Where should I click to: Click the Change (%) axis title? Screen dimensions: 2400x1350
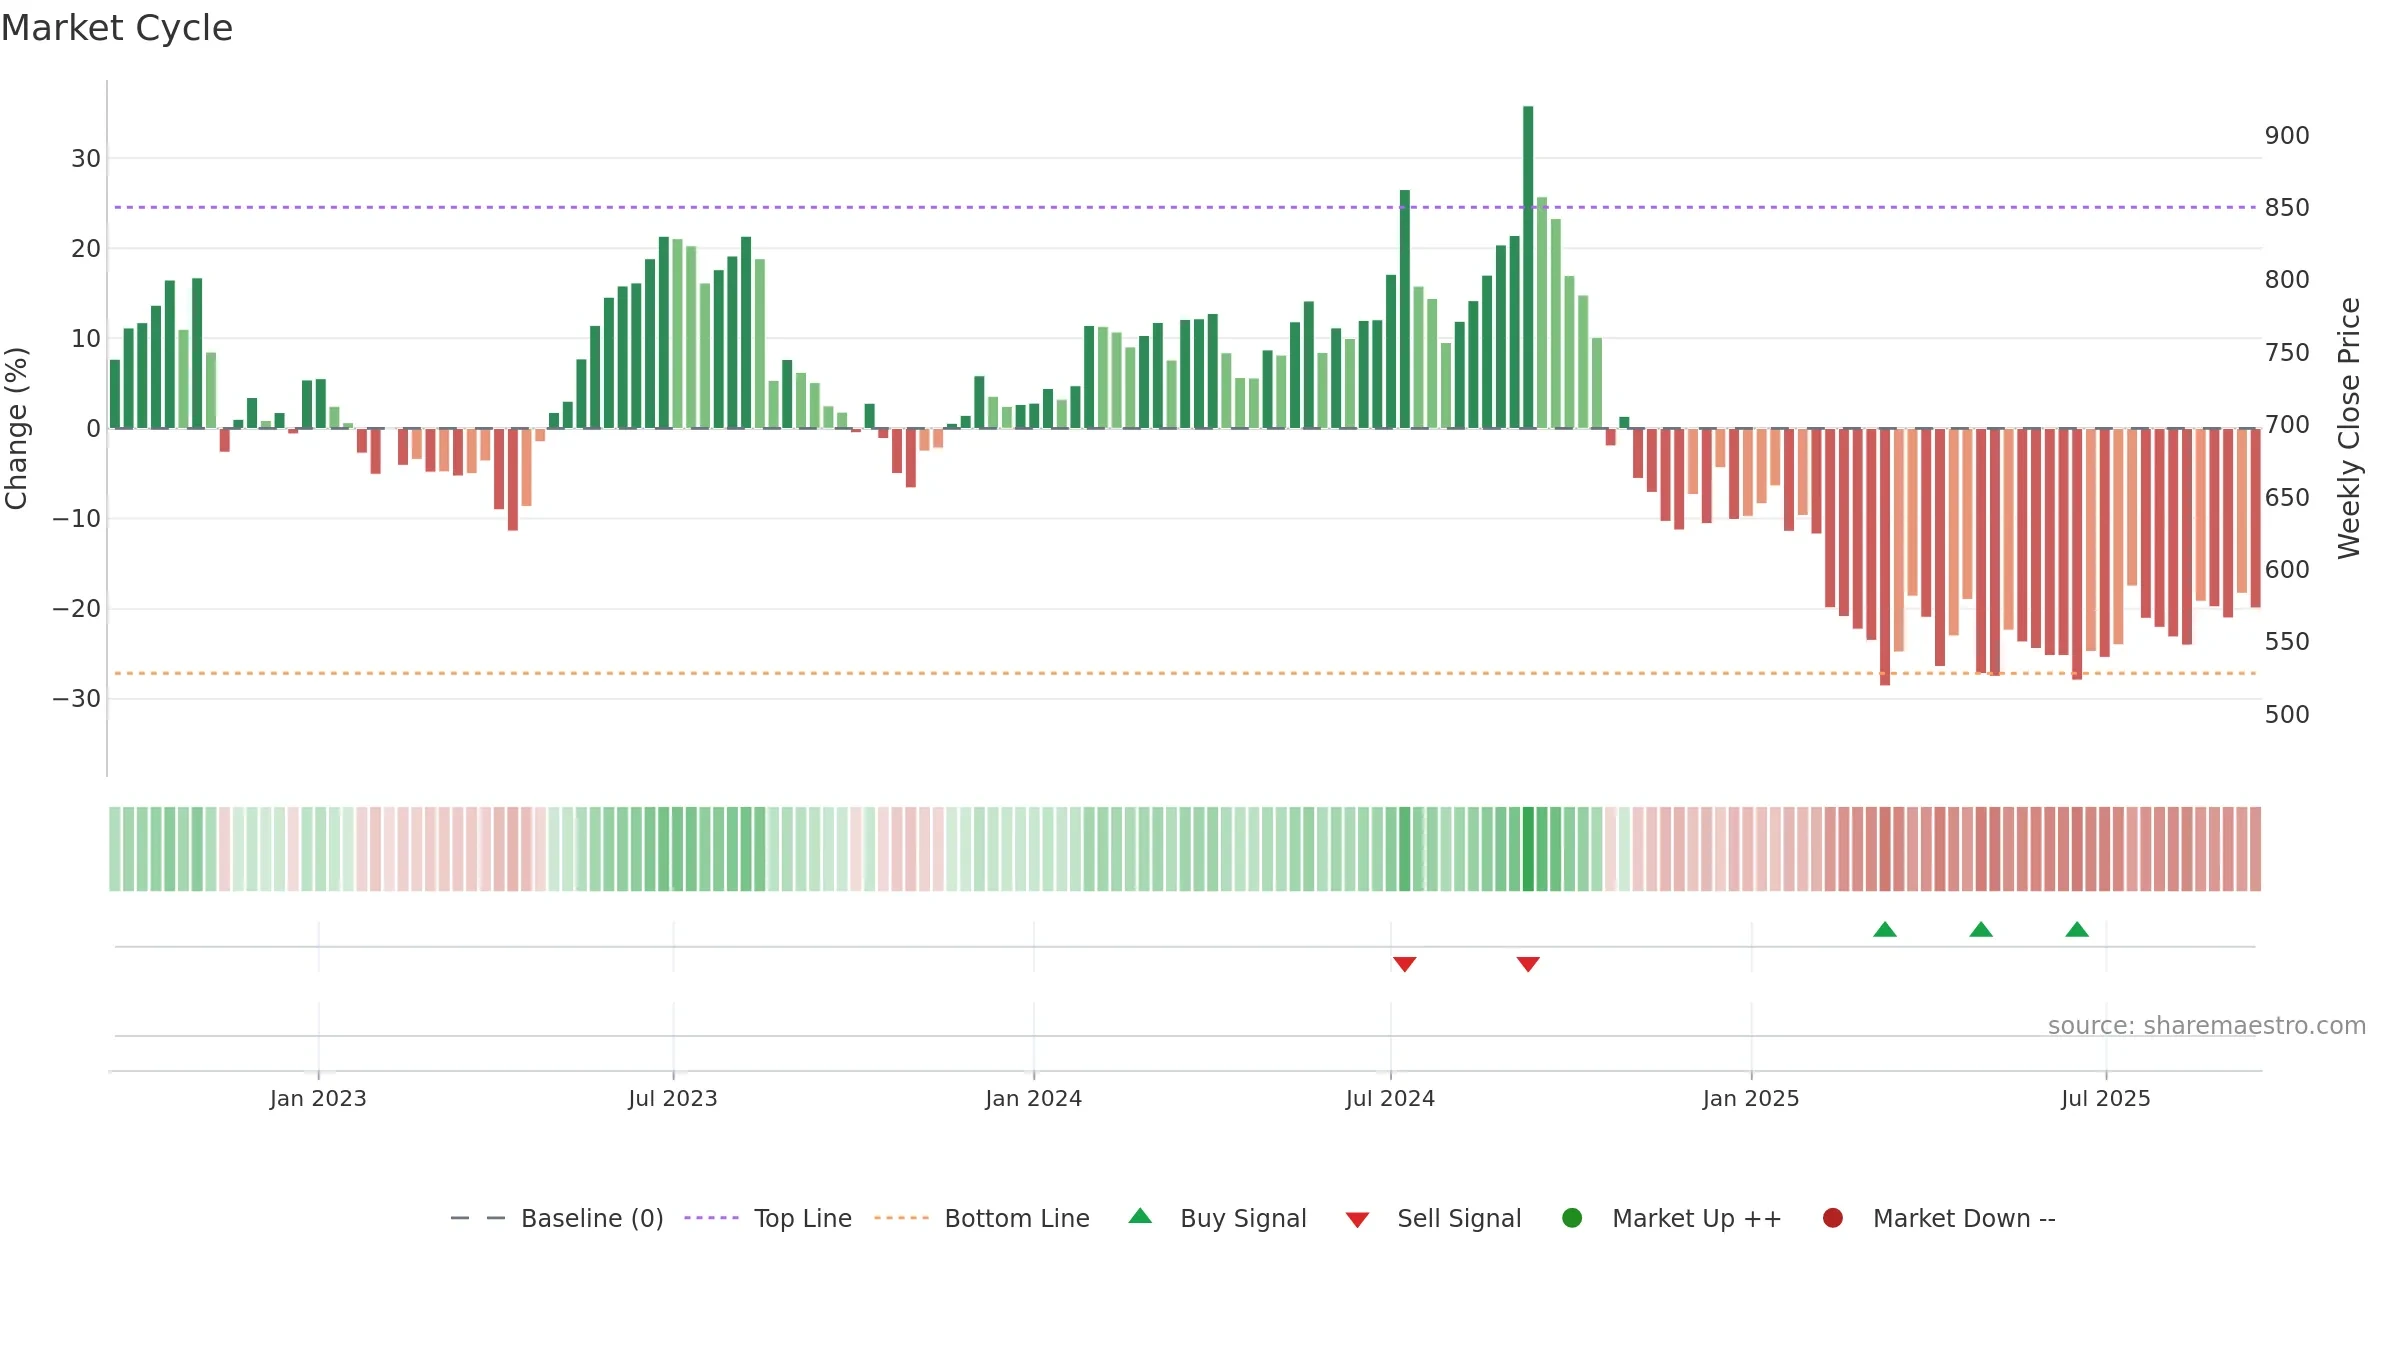click(x=17, y=428)
